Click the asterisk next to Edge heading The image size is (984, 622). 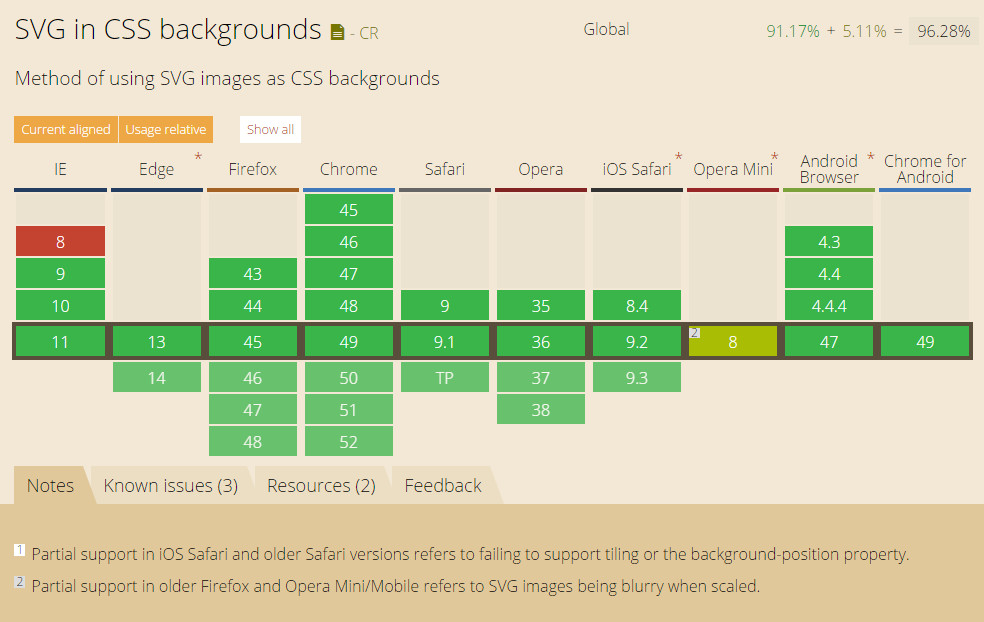click(198, 157)
